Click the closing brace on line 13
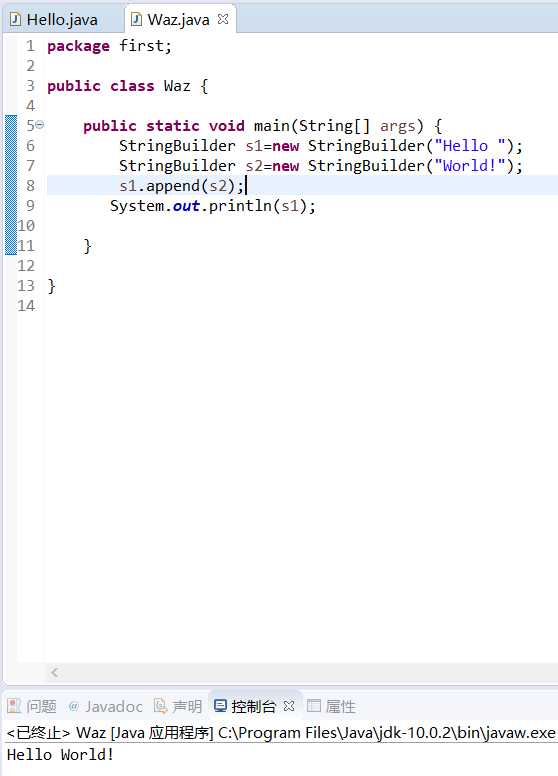The image size is (558, 776). tap(51, 286)
